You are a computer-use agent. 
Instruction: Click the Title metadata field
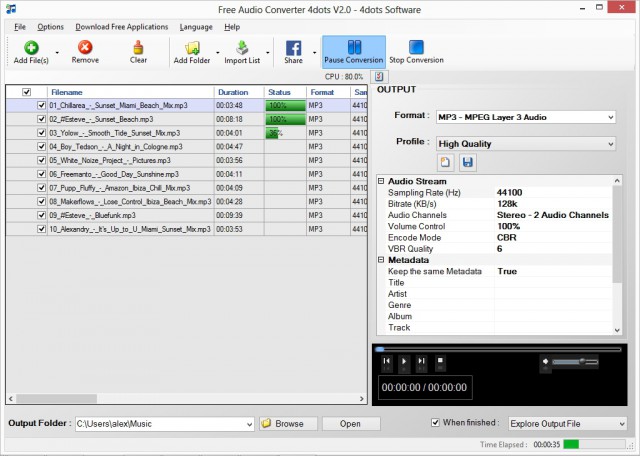553,282
